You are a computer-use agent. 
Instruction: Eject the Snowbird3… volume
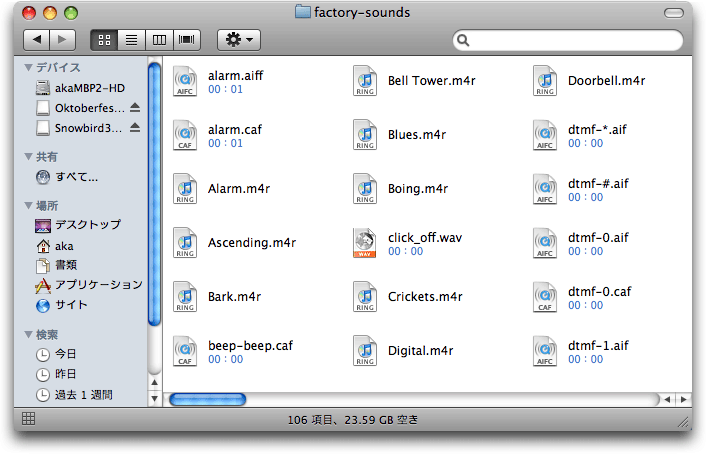[135, 128]
